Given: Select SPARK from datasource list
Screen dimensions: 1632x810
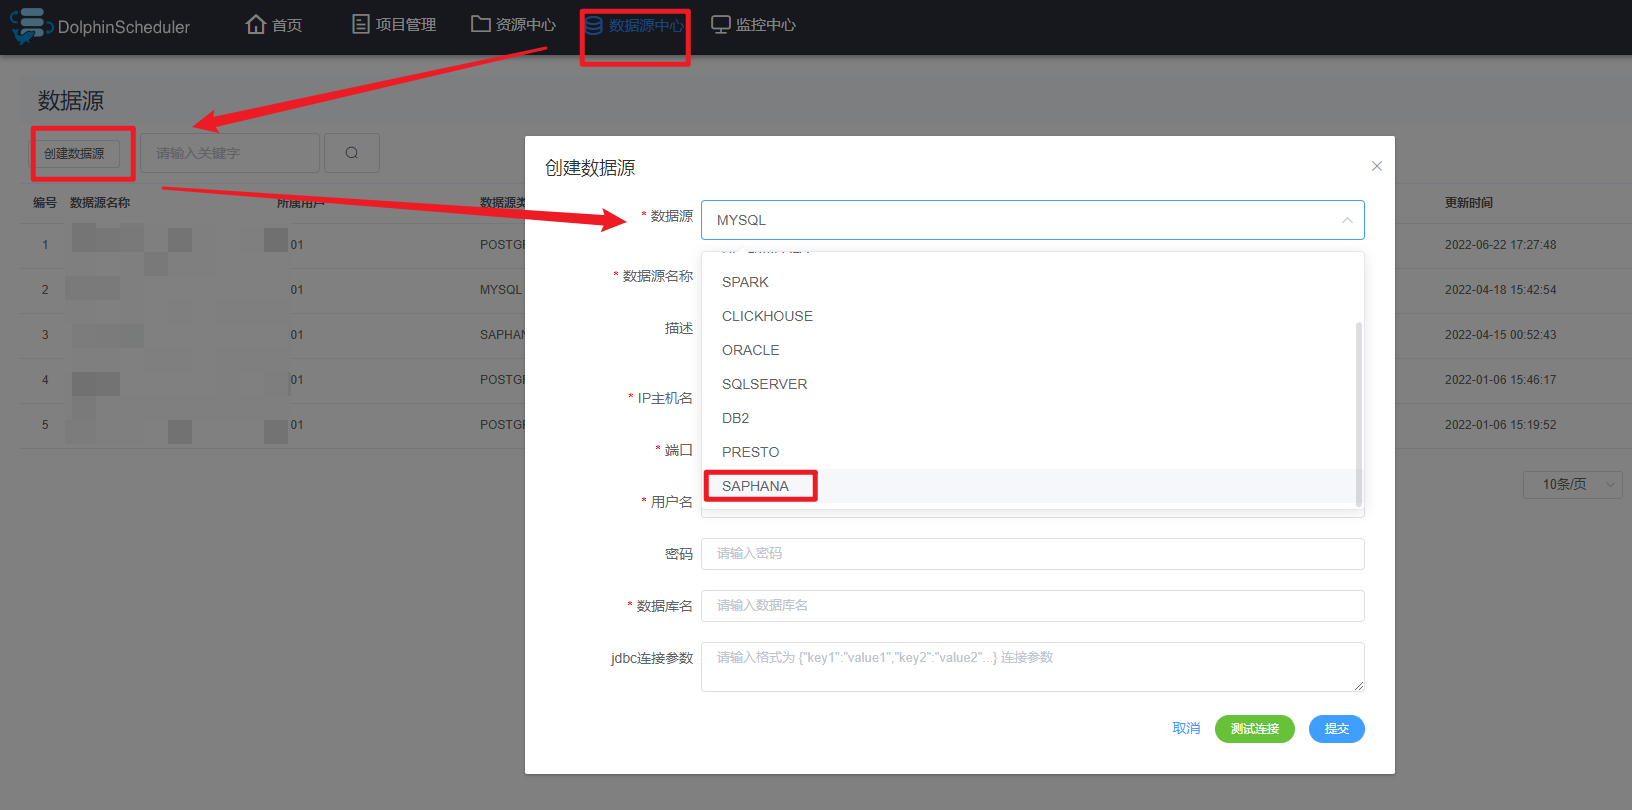Looking at the screenshot, I should tap(1032, 282).
